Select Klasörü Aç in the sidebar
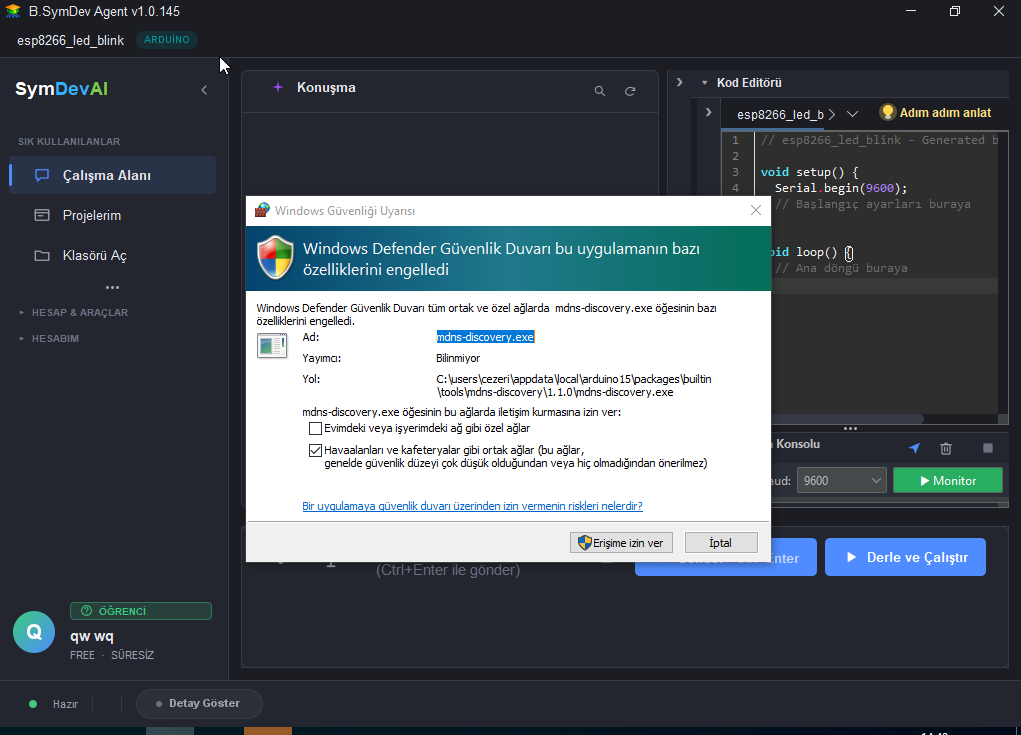The width and height of the screenshot is (1021, 735). point(113,255)
